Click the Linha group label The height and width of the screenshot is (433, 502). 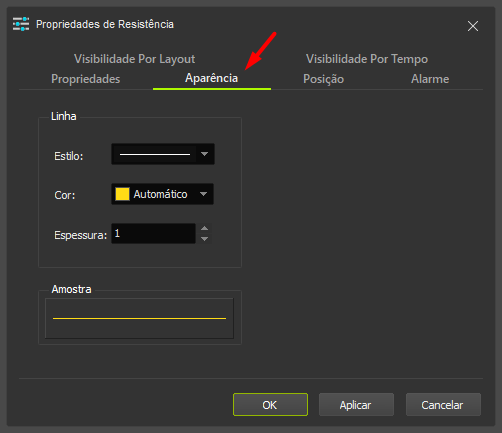(x=64, y=116)
